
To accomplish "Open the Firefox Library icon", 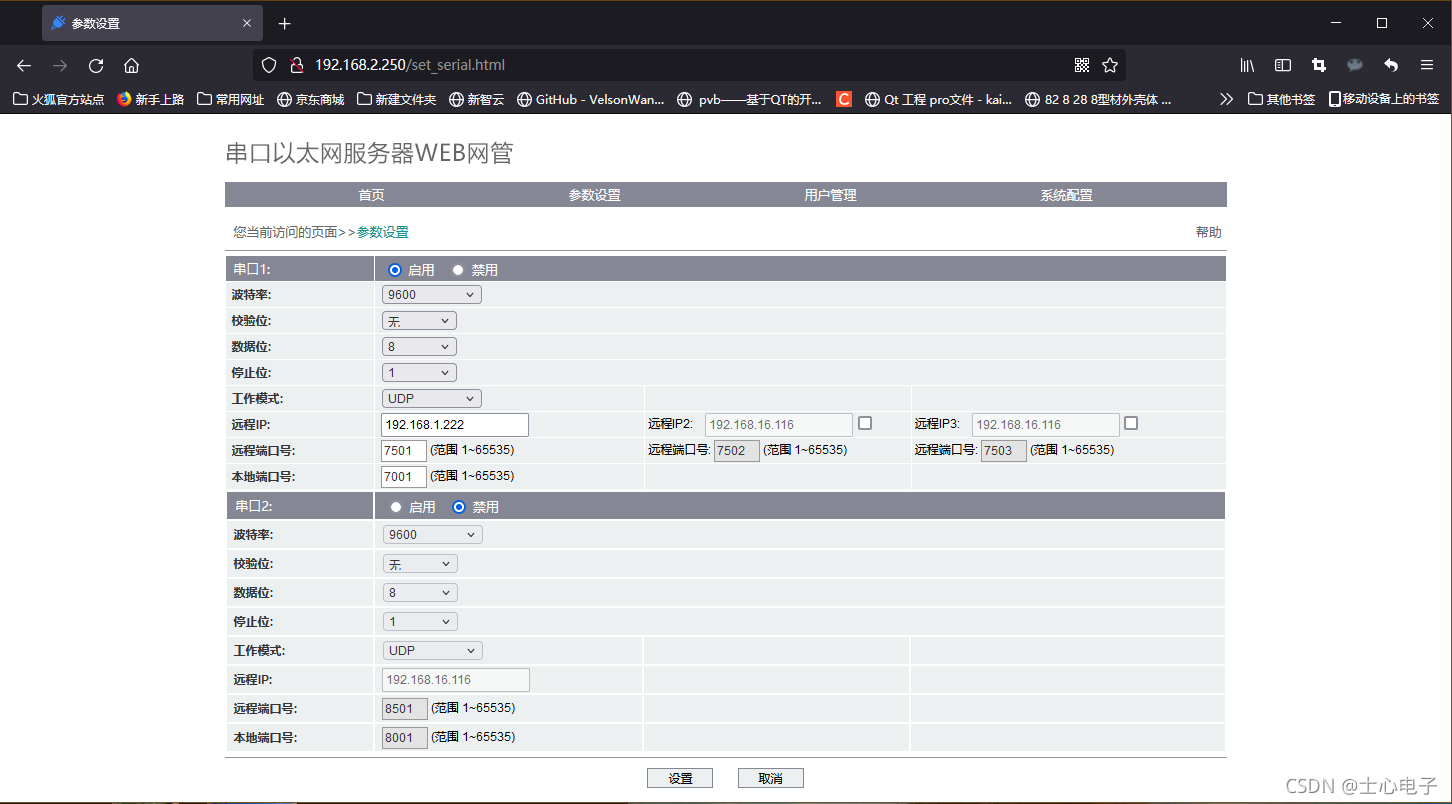I will coord(1246,65).
